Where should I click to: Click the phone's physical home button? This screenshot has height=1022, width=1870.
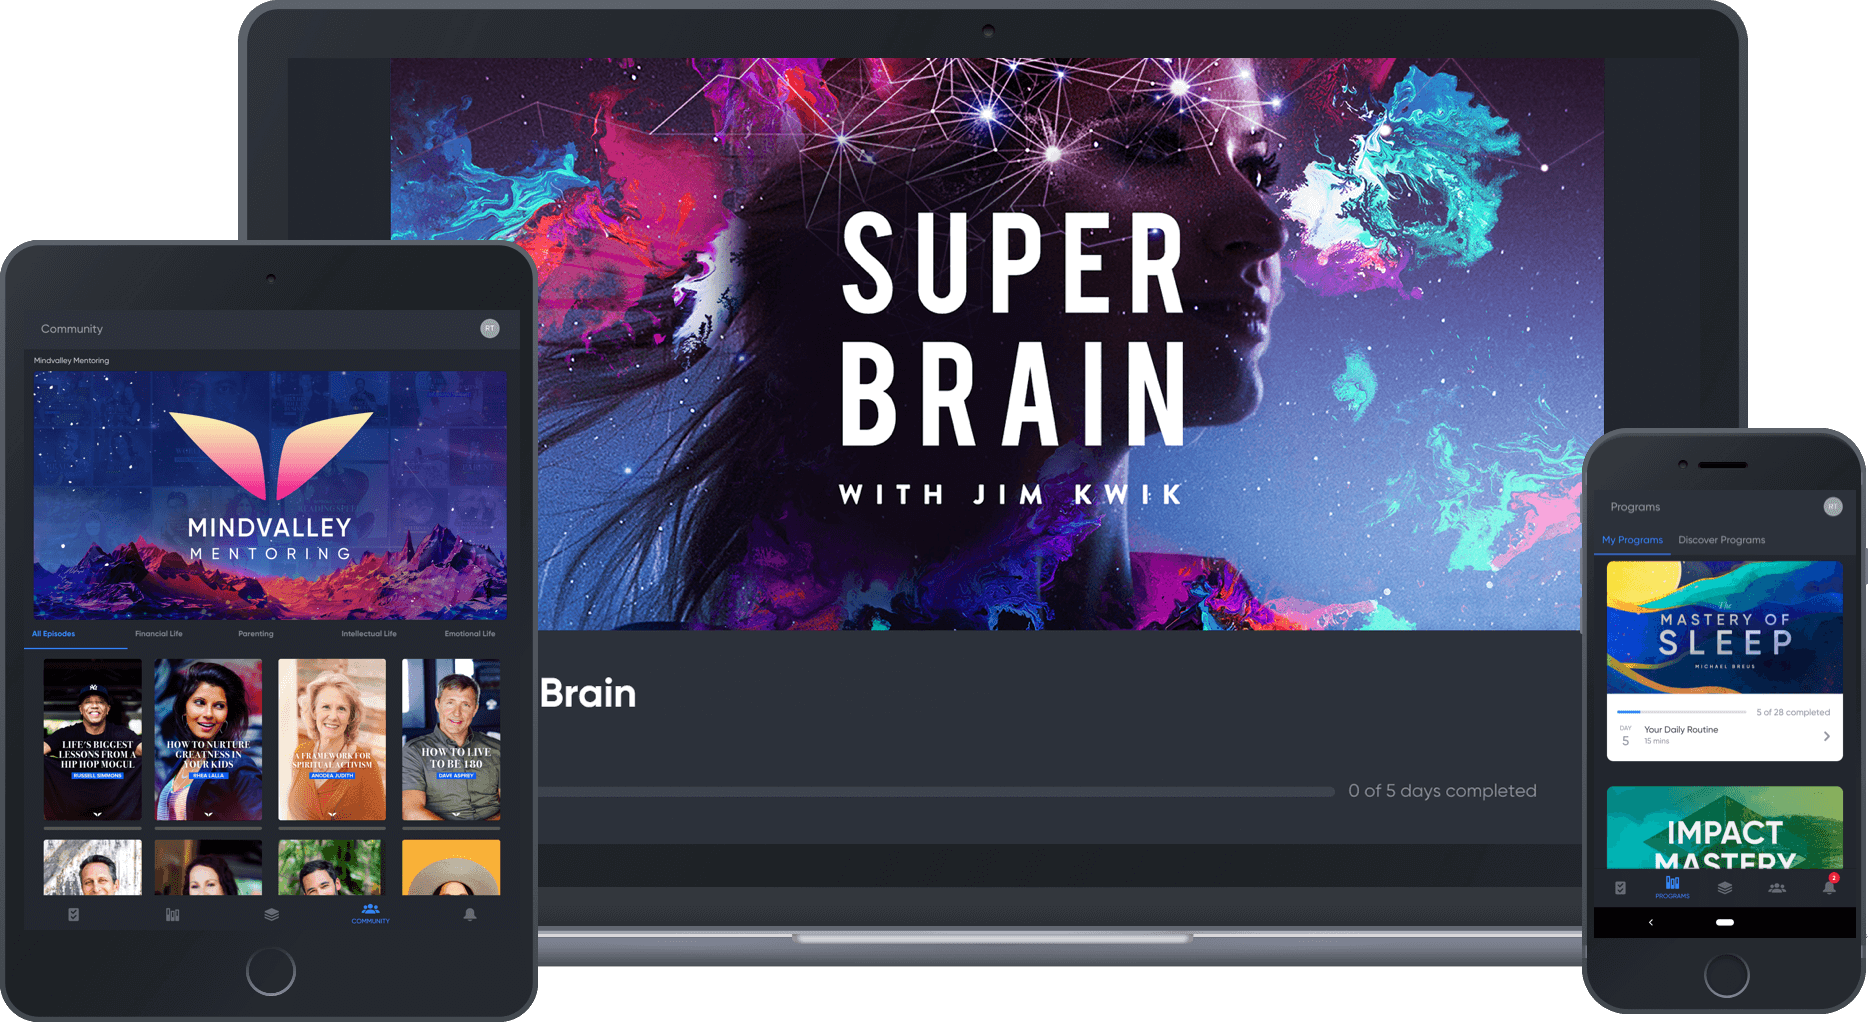point(1726,973)
